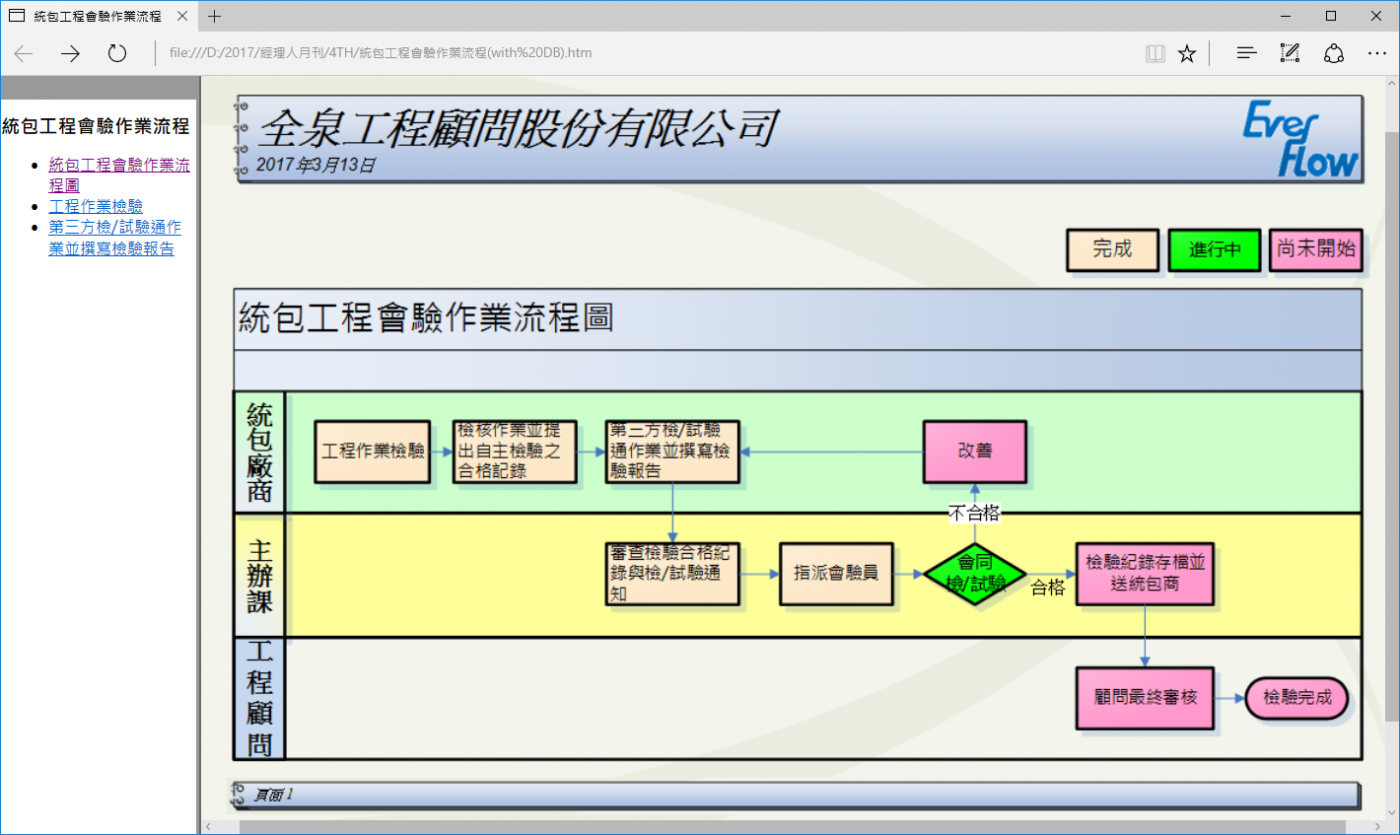Click the EverFlow logo
The height and width of the screenshot is (835, 1400).
pyautogui.click(x=1301, y=139)
